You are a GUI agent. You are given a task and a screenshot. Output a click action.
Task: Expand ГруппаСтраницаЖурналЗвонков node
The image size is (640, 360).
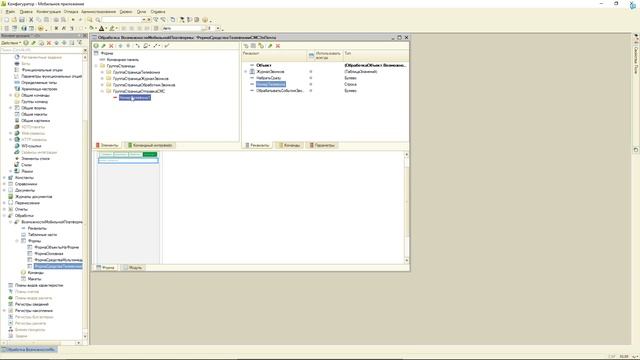[102, 78]
